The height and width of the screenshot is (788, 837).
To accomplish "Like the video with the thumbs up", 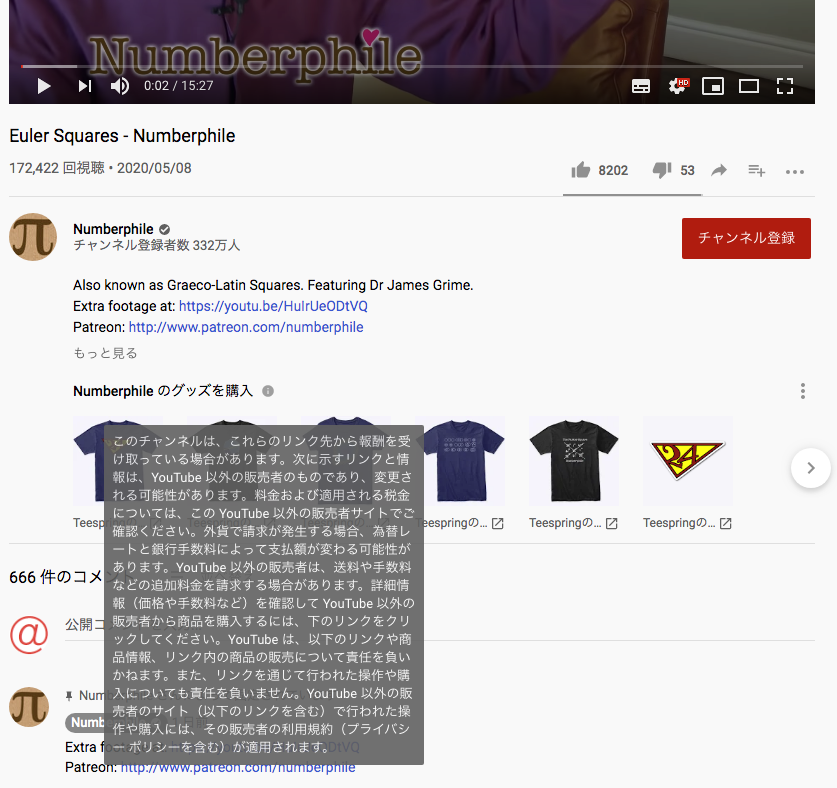I will (x=581, y=170).
